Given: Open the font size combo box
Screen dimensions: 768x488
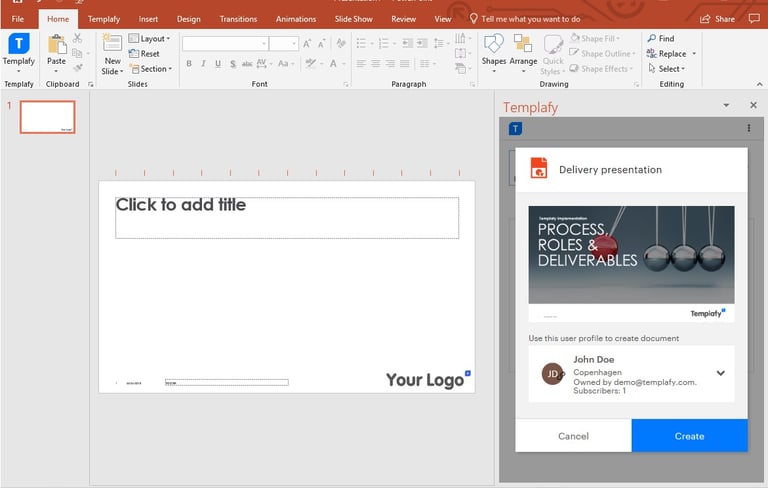Looking at the screenshot, I should click(284, 44).
